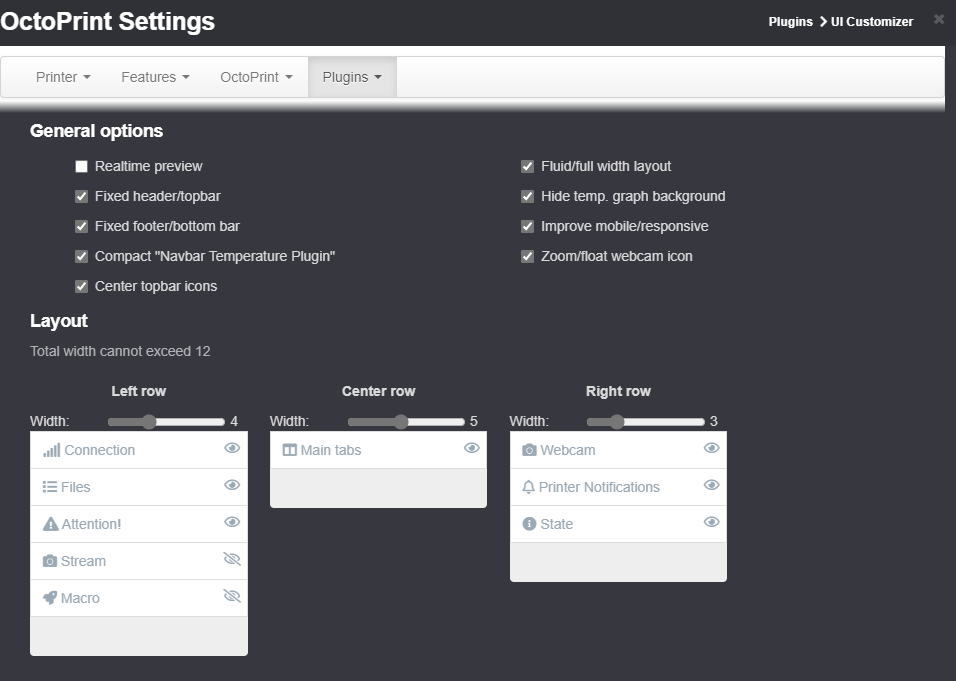Click the Left row heading
The image size is (956, 681).
point(138,391)
